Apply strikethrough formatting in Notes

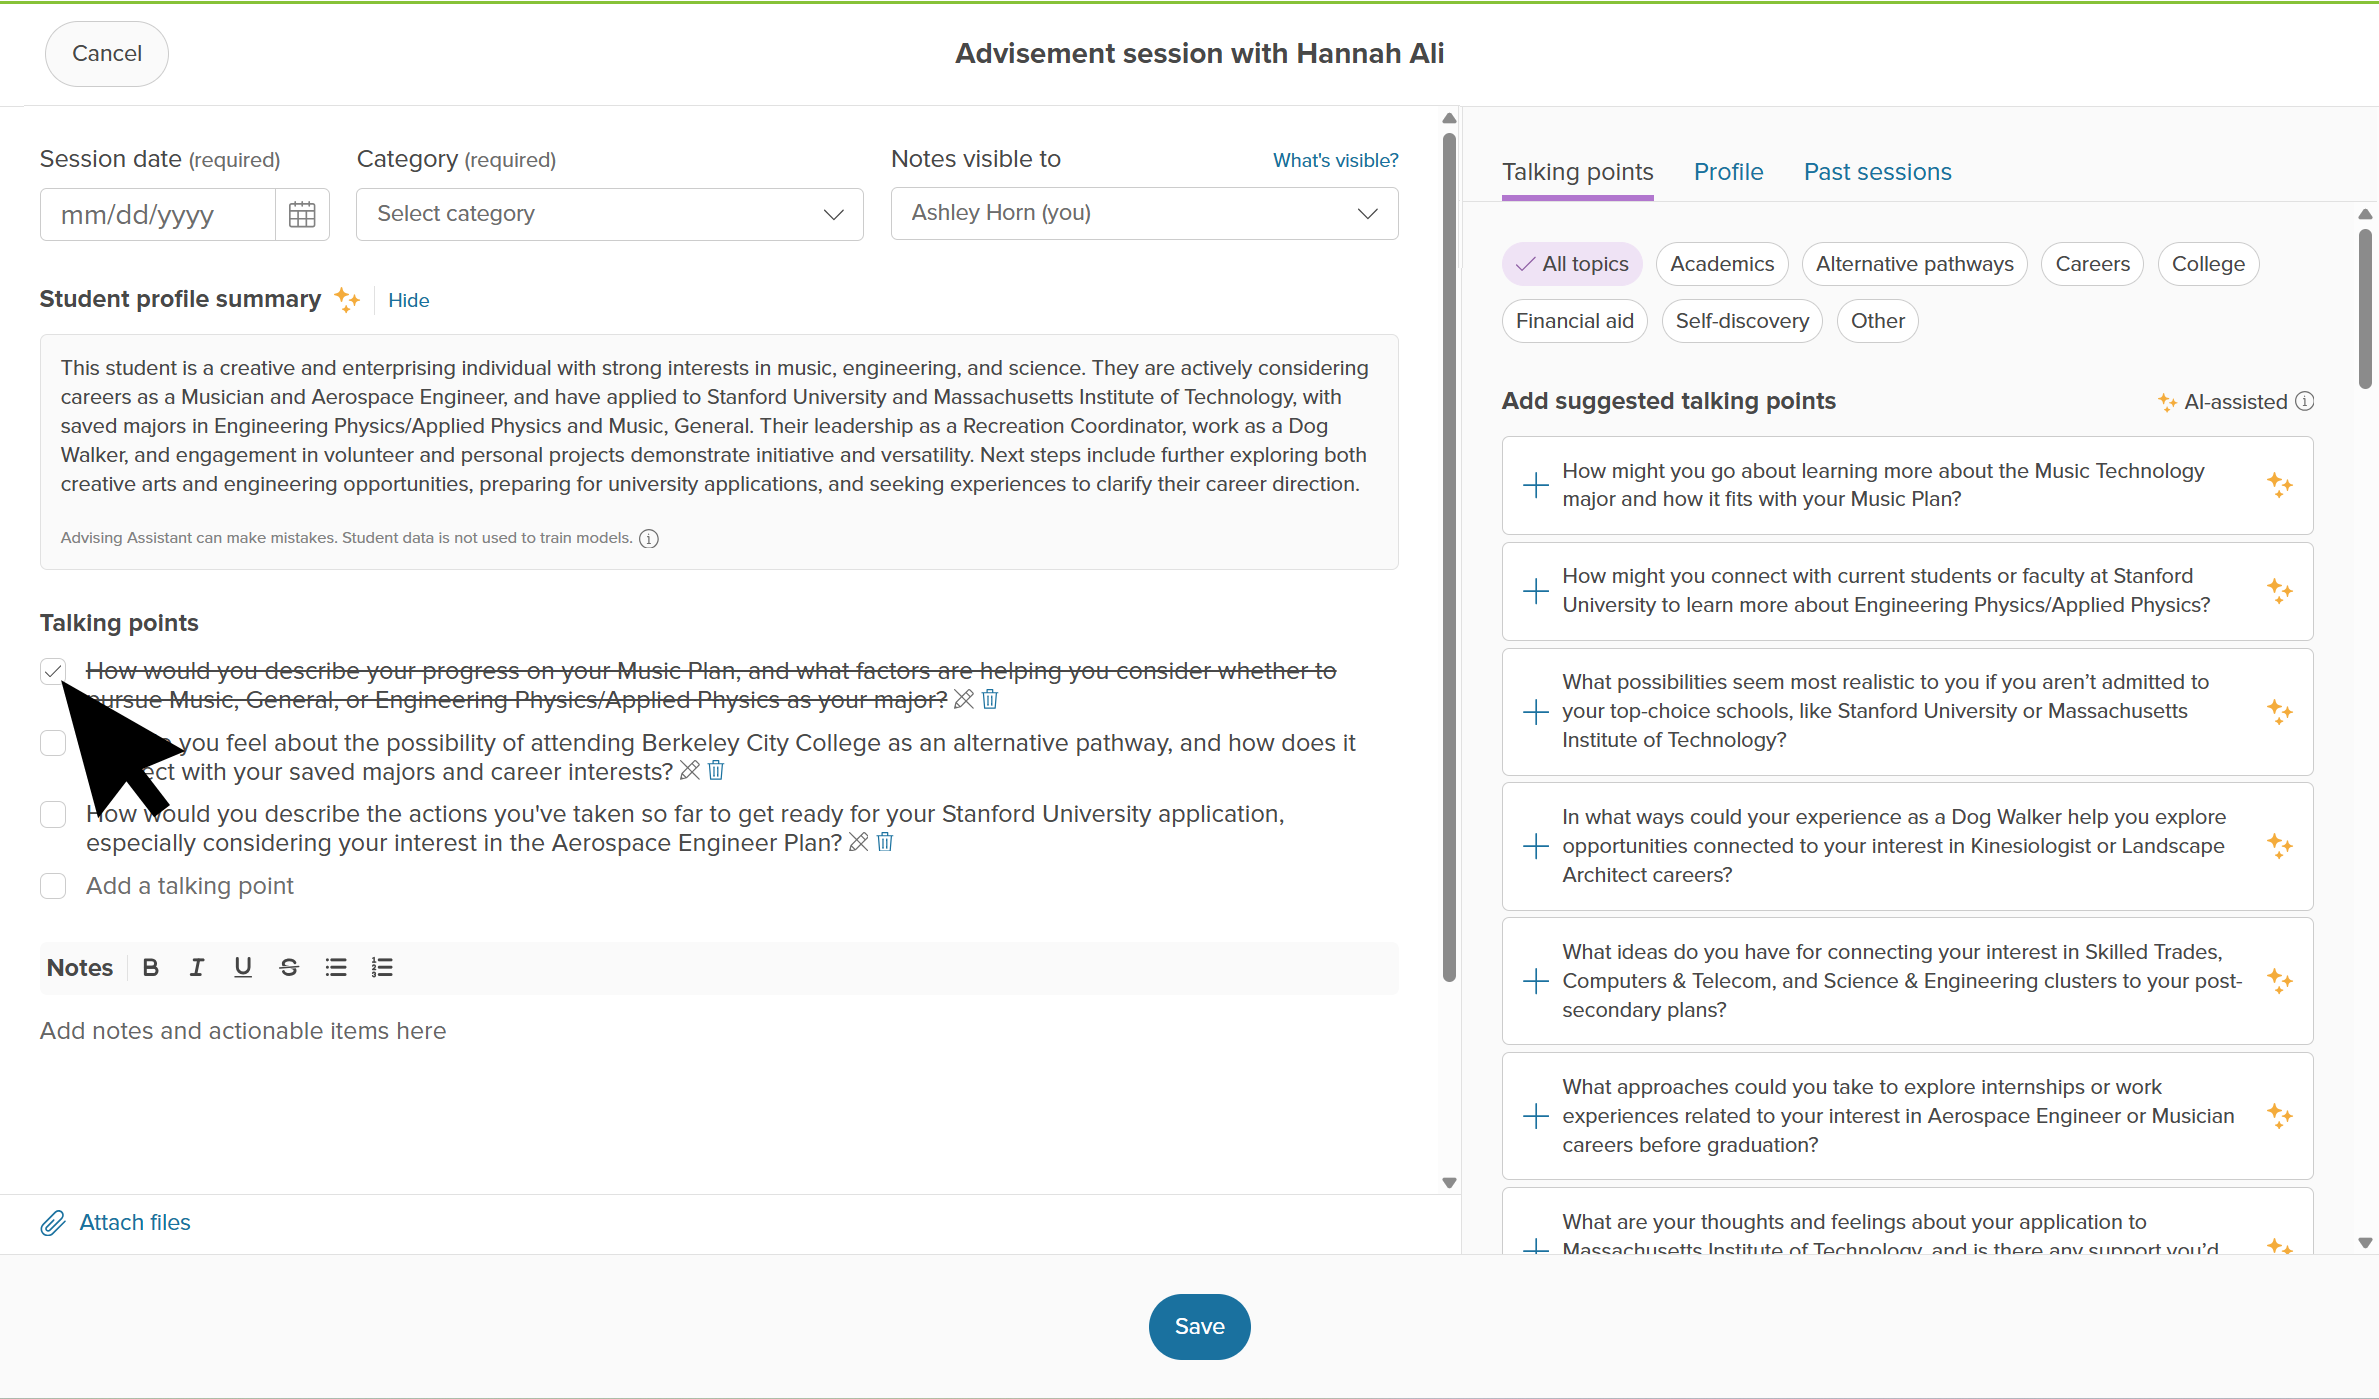(x=289, y=968)
